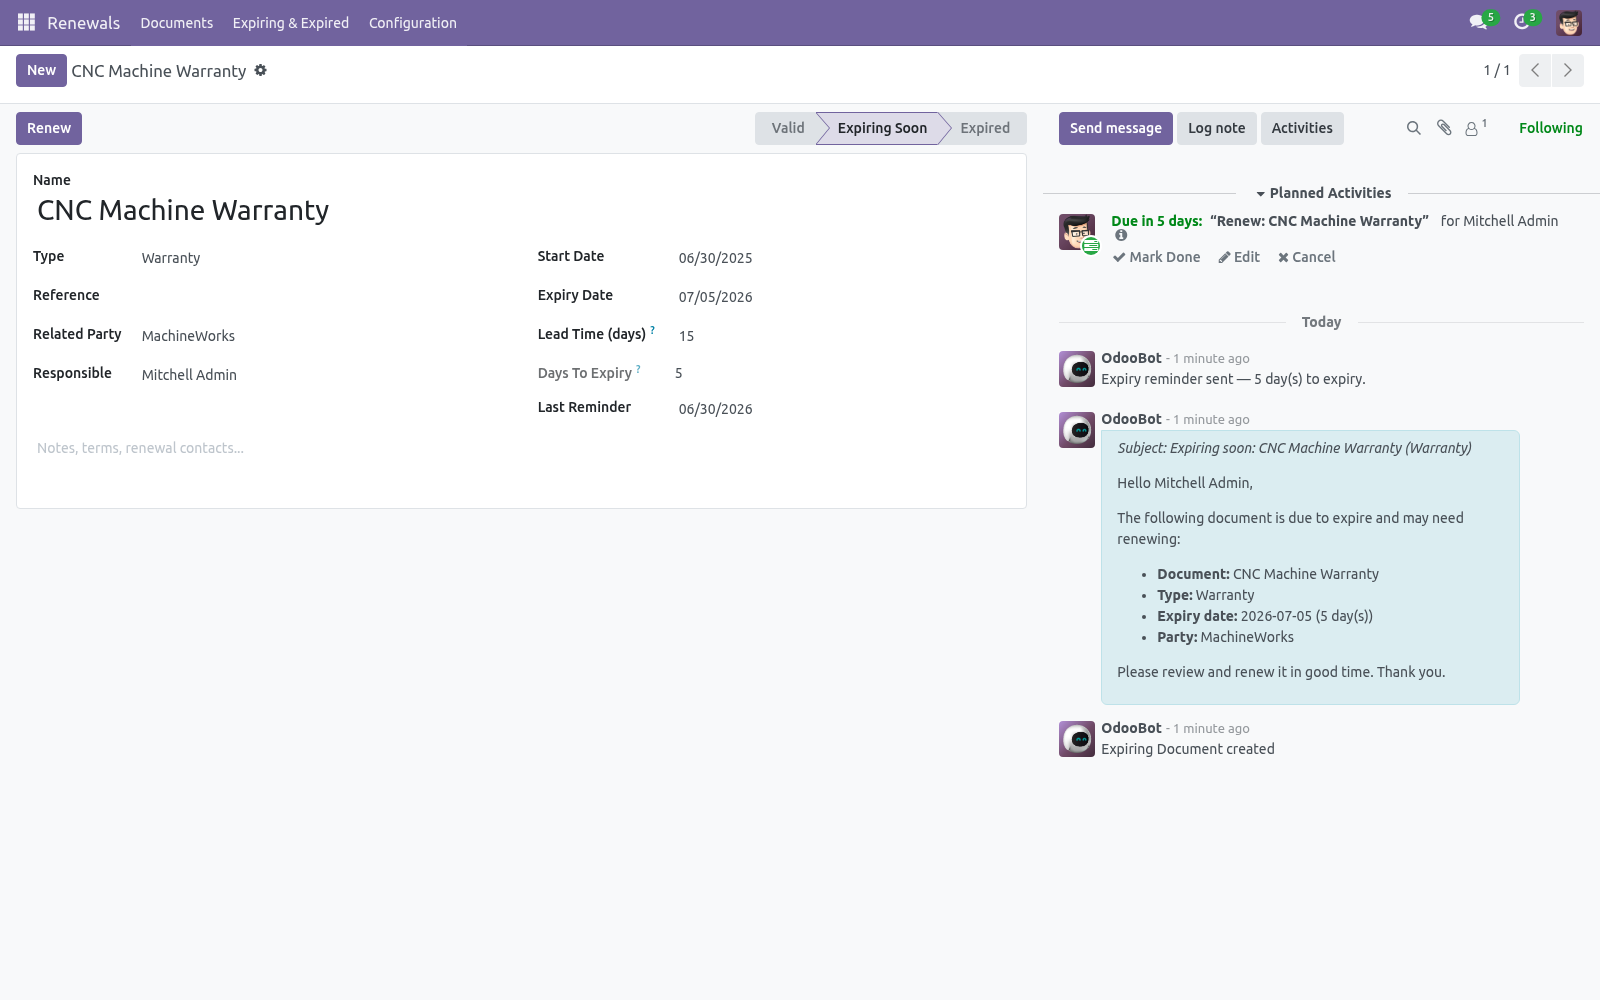The width and height of the screenshot is (1600, 1000).
Task: Edit the planned renewal activity
Action: 1239,257
